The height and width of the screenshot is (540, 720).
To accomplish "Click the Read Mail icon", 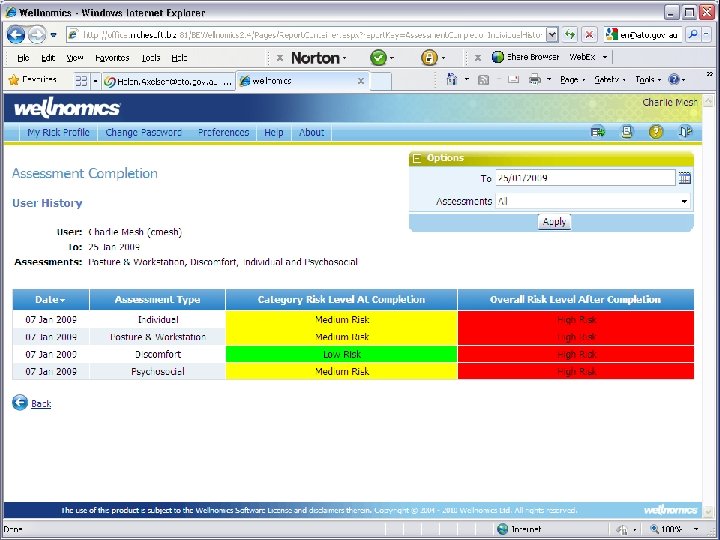I will pos(513,80).
